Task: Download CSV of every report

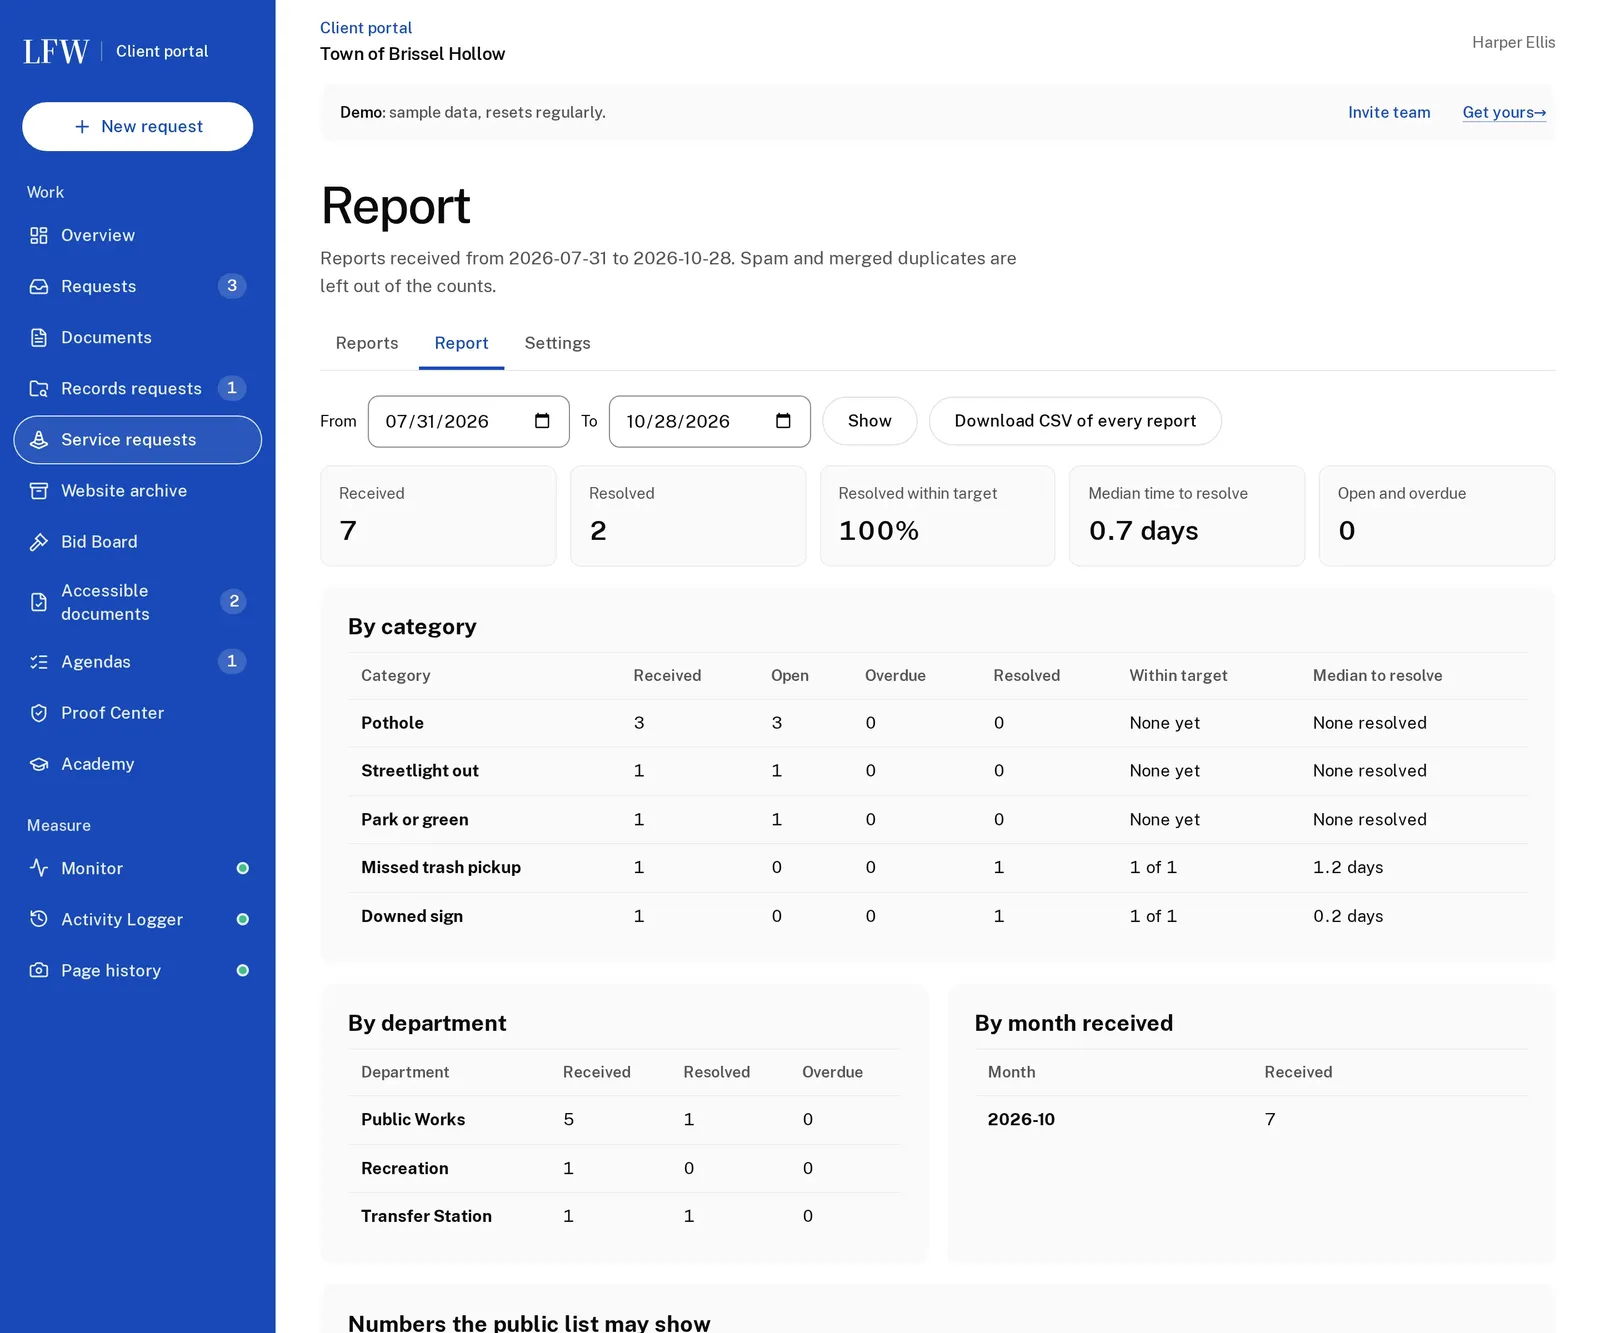Action: (1075, 421)
